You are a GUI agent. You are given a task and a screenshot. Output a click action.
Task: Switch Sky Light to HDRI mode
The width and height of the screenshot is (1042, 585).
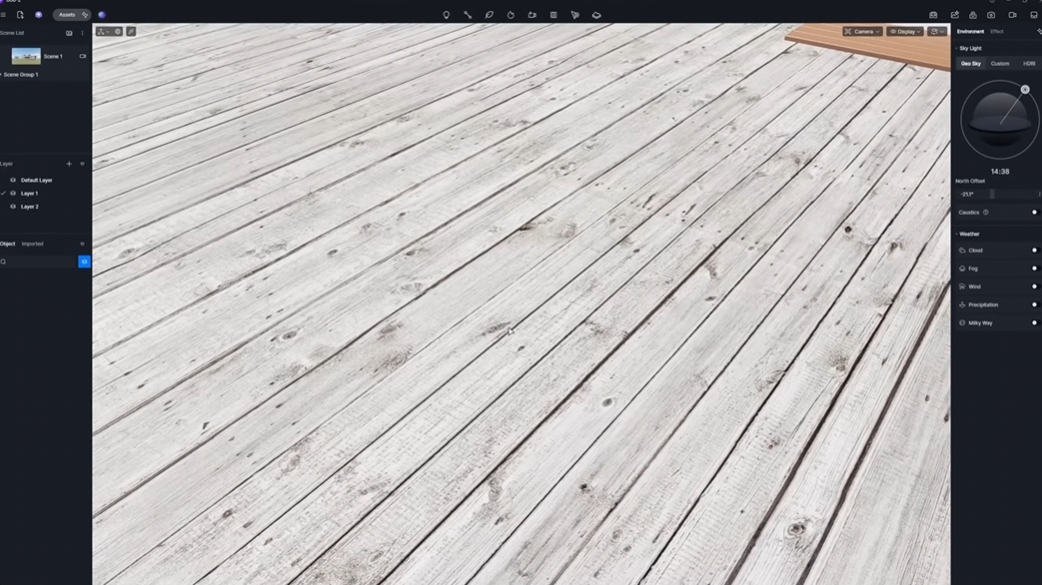coord(1028,63)
